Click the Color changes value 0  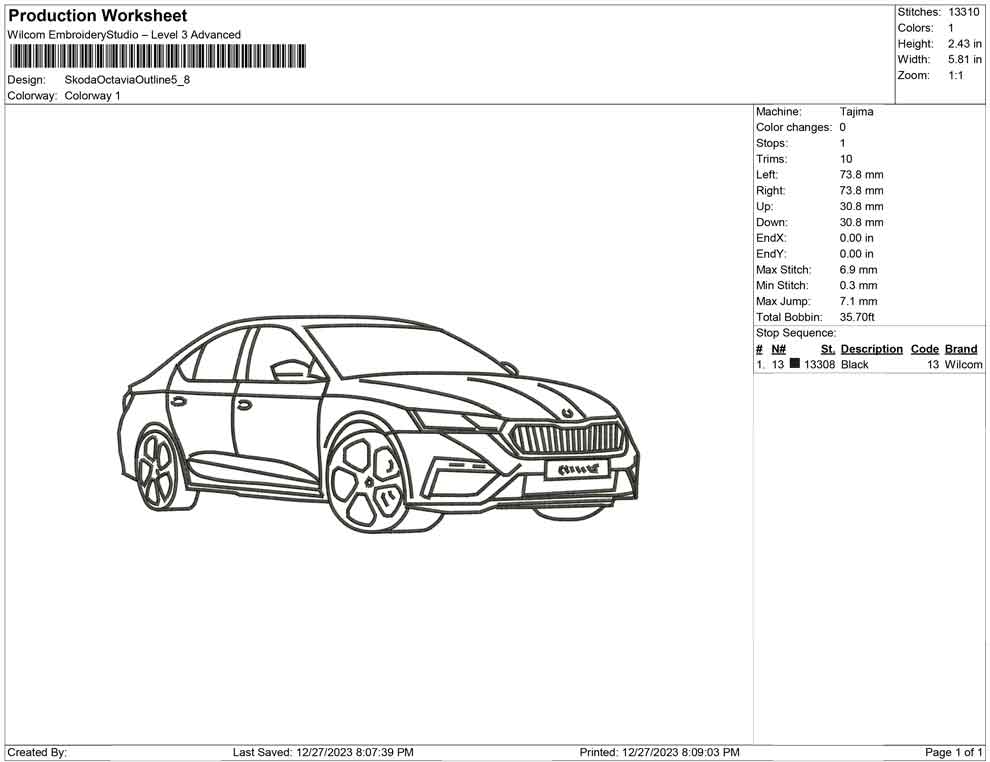842,127
